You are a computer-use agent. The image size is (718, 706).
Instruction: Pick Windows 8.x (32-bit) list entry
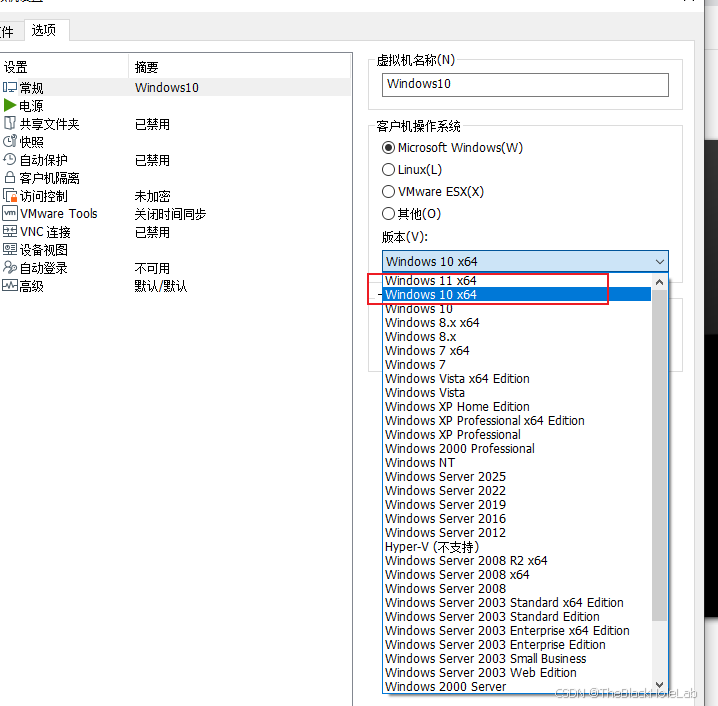[x=517, y=337]
